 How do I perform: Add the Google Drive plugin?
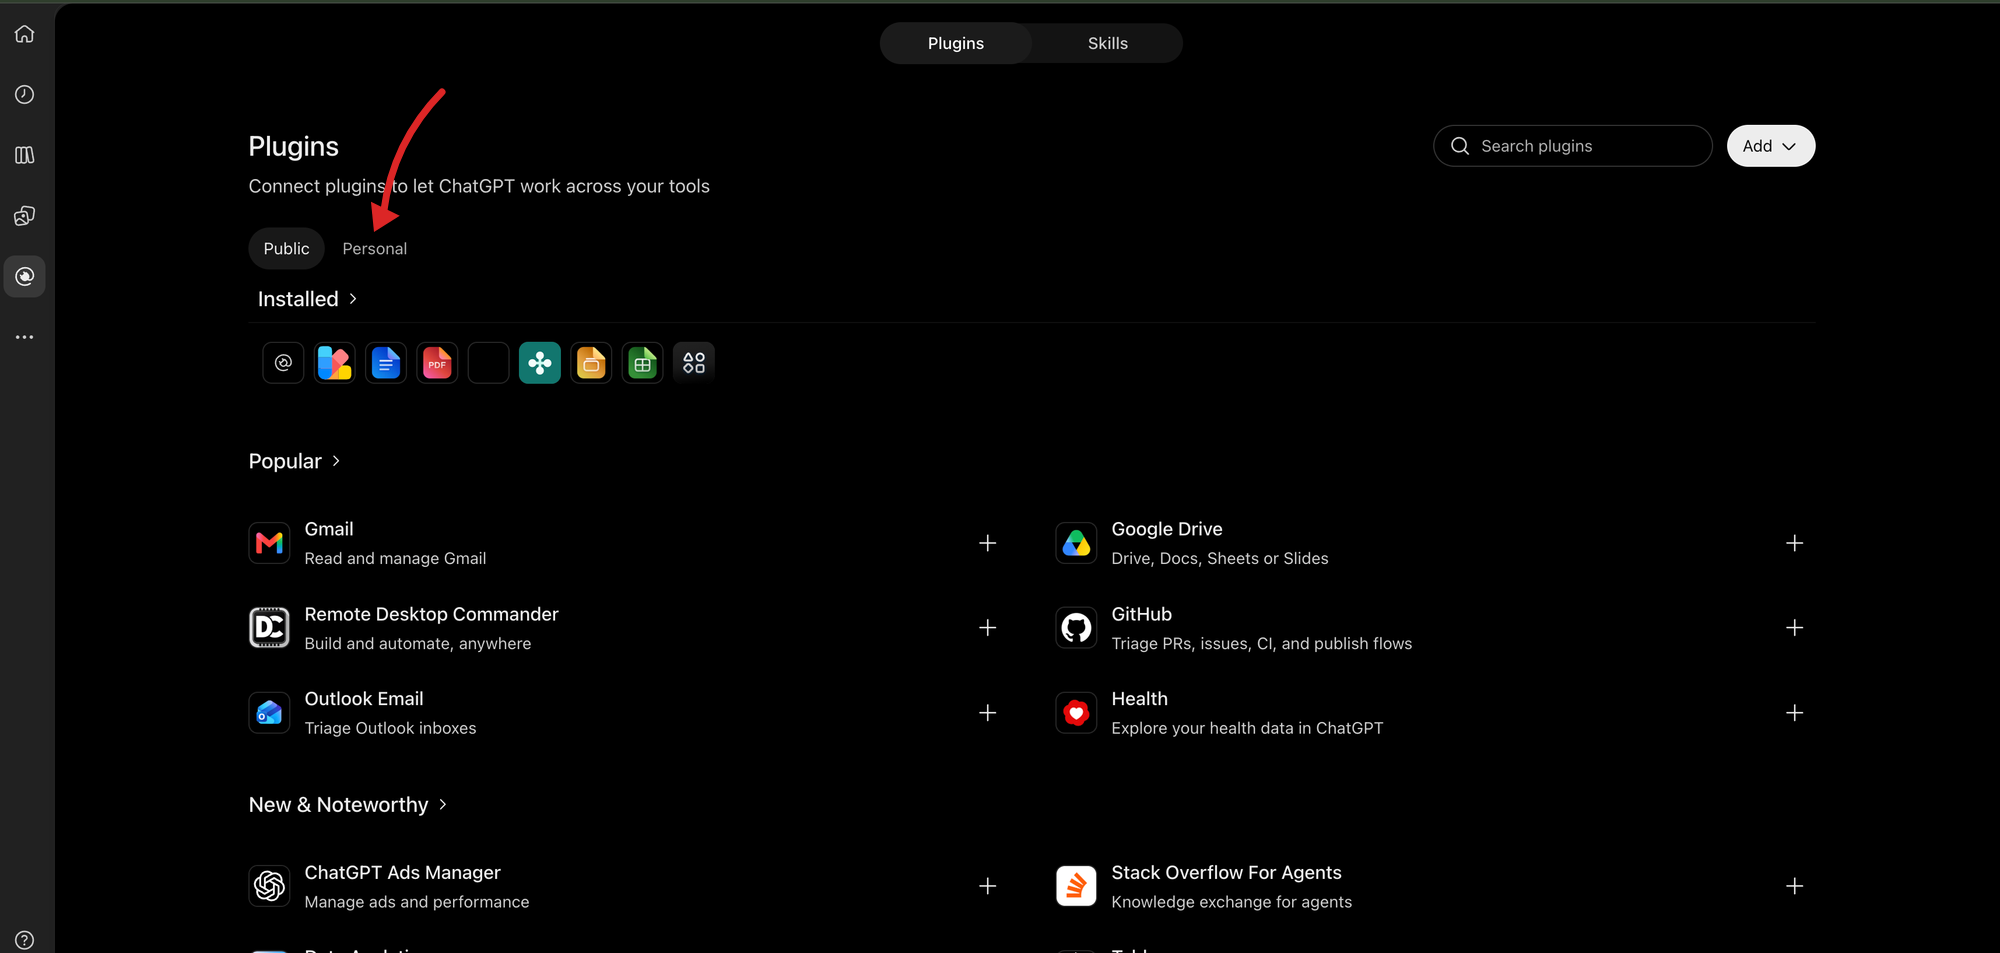coord(1795,543)
